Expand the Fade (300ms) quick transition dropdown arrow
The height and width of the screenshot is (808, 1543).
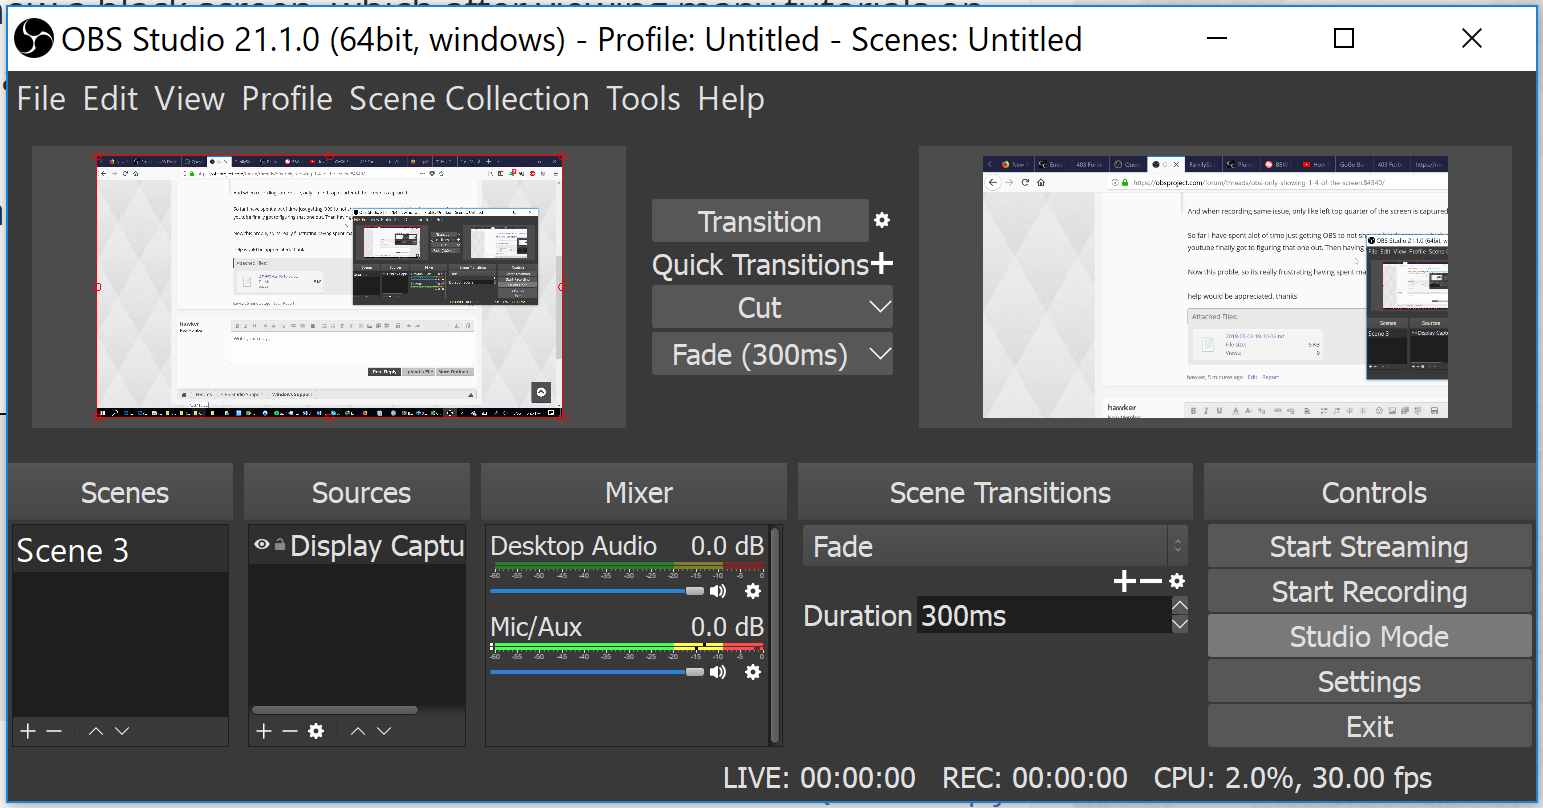click(880, 354)
